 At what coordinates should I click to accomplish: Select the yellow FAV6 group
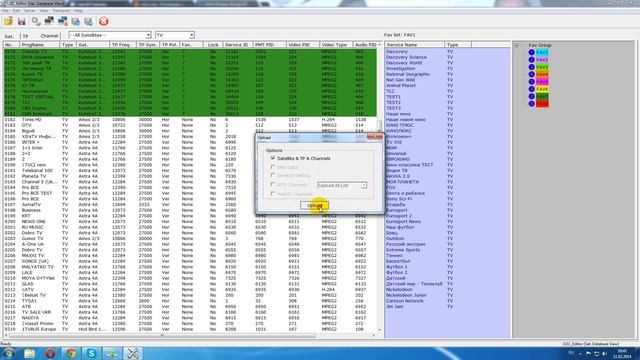click(542, 89)
